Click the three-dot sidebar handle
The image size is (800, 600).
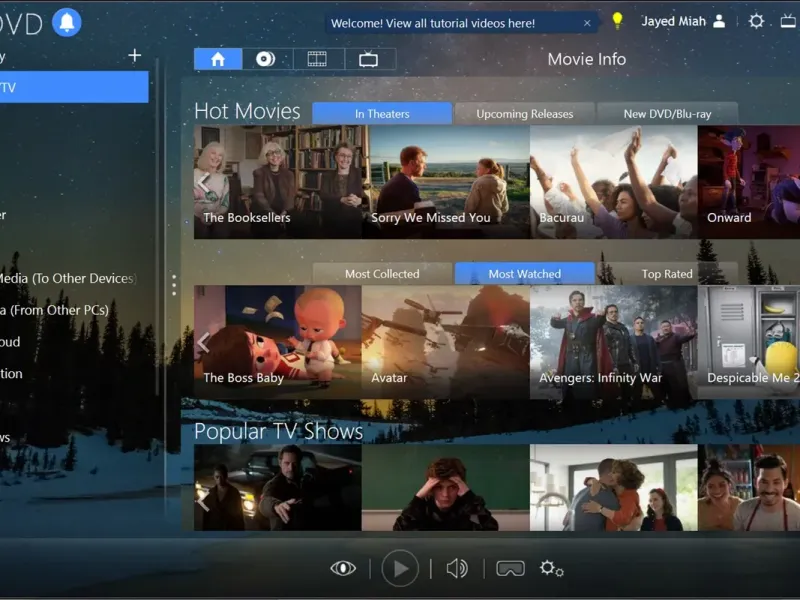pos(174,285)
